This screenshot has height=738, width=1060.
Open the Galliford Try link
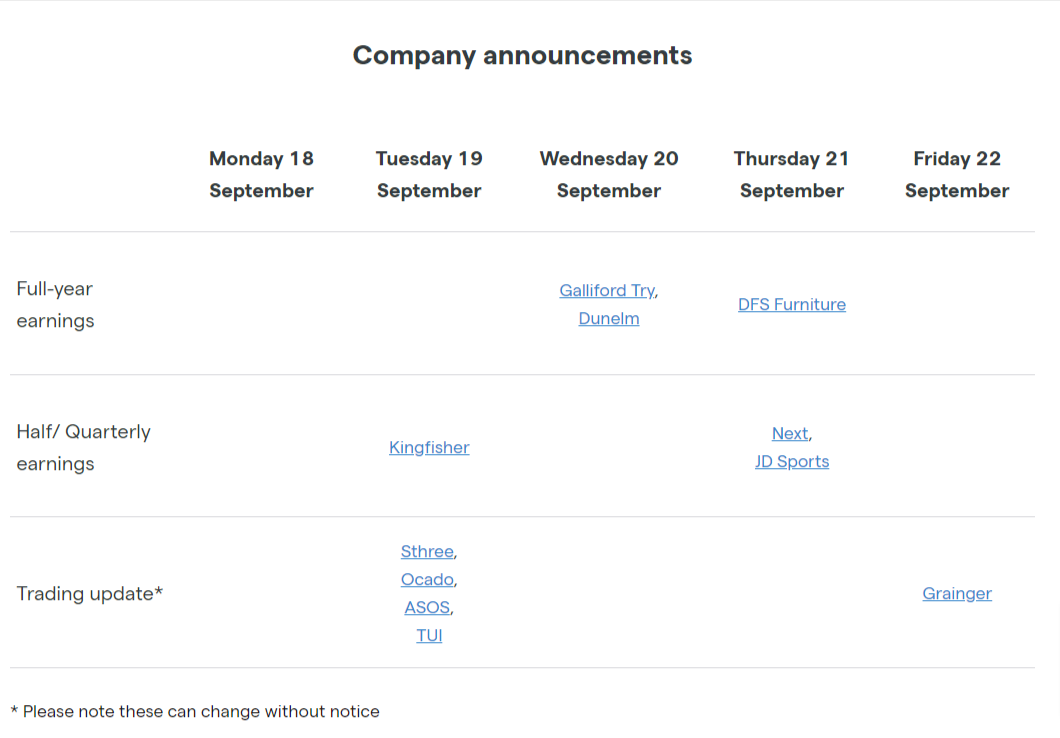click(606, 291)
